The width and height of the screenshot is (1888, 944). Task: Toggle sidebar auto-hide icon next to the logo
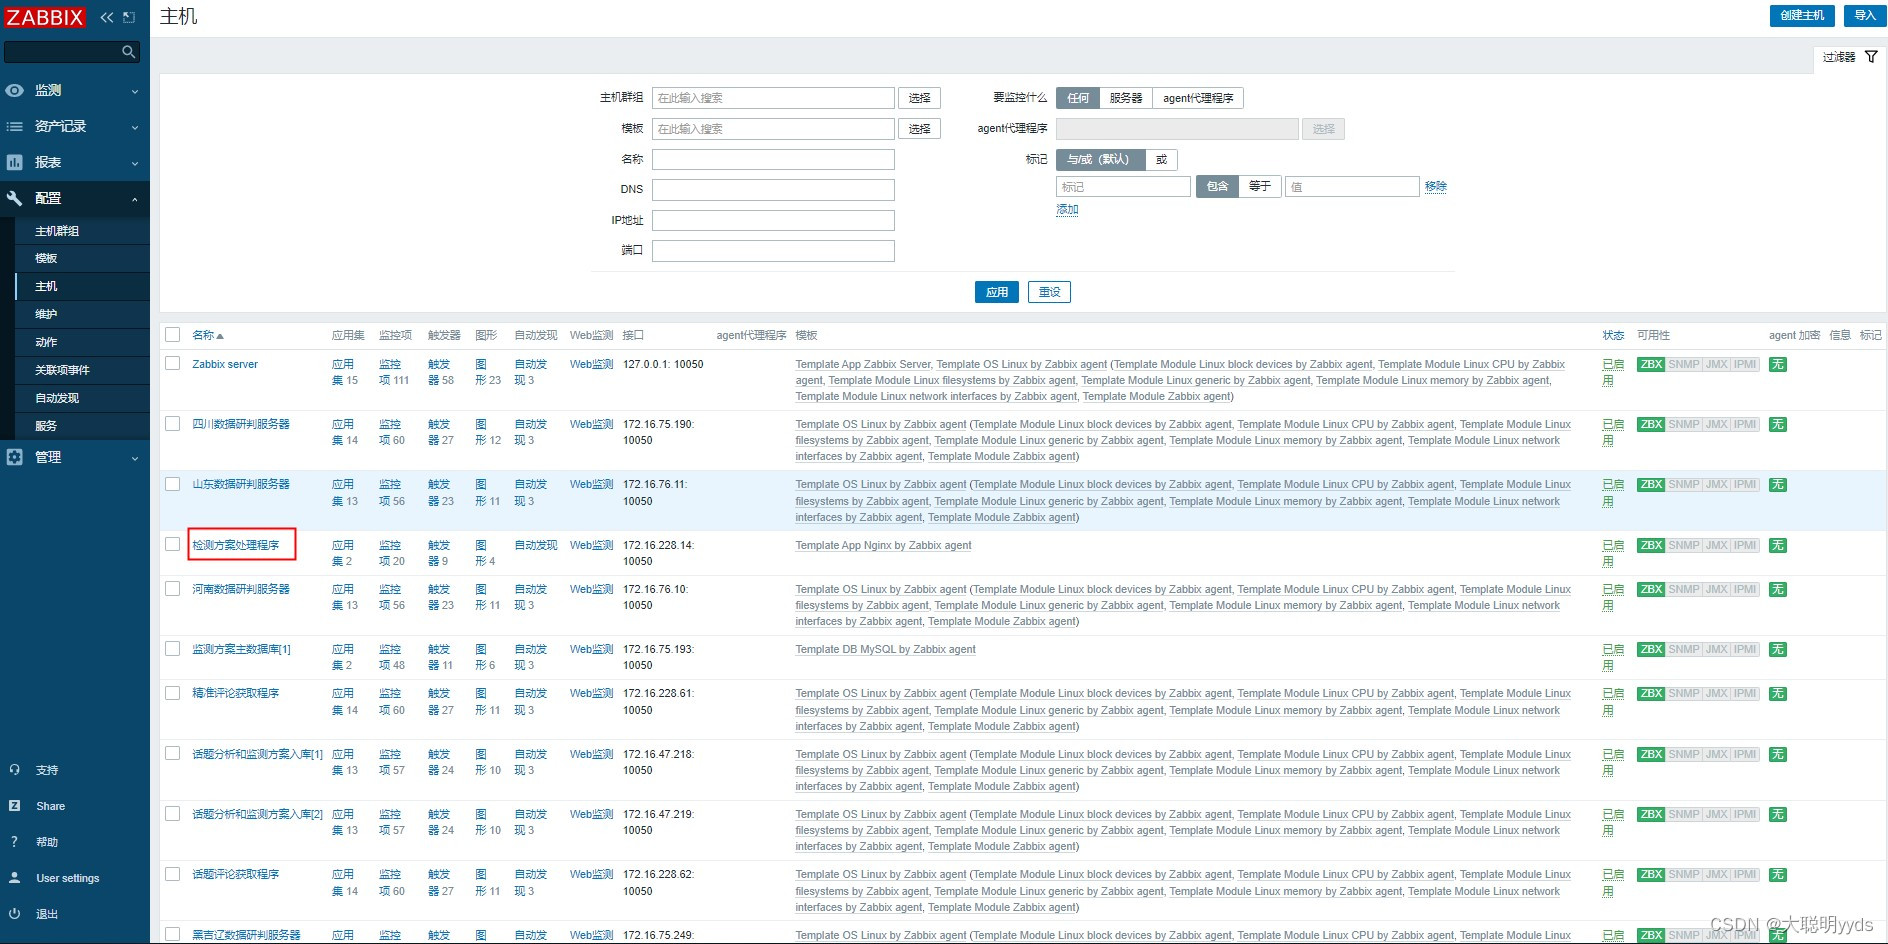[x=129, y=17]
